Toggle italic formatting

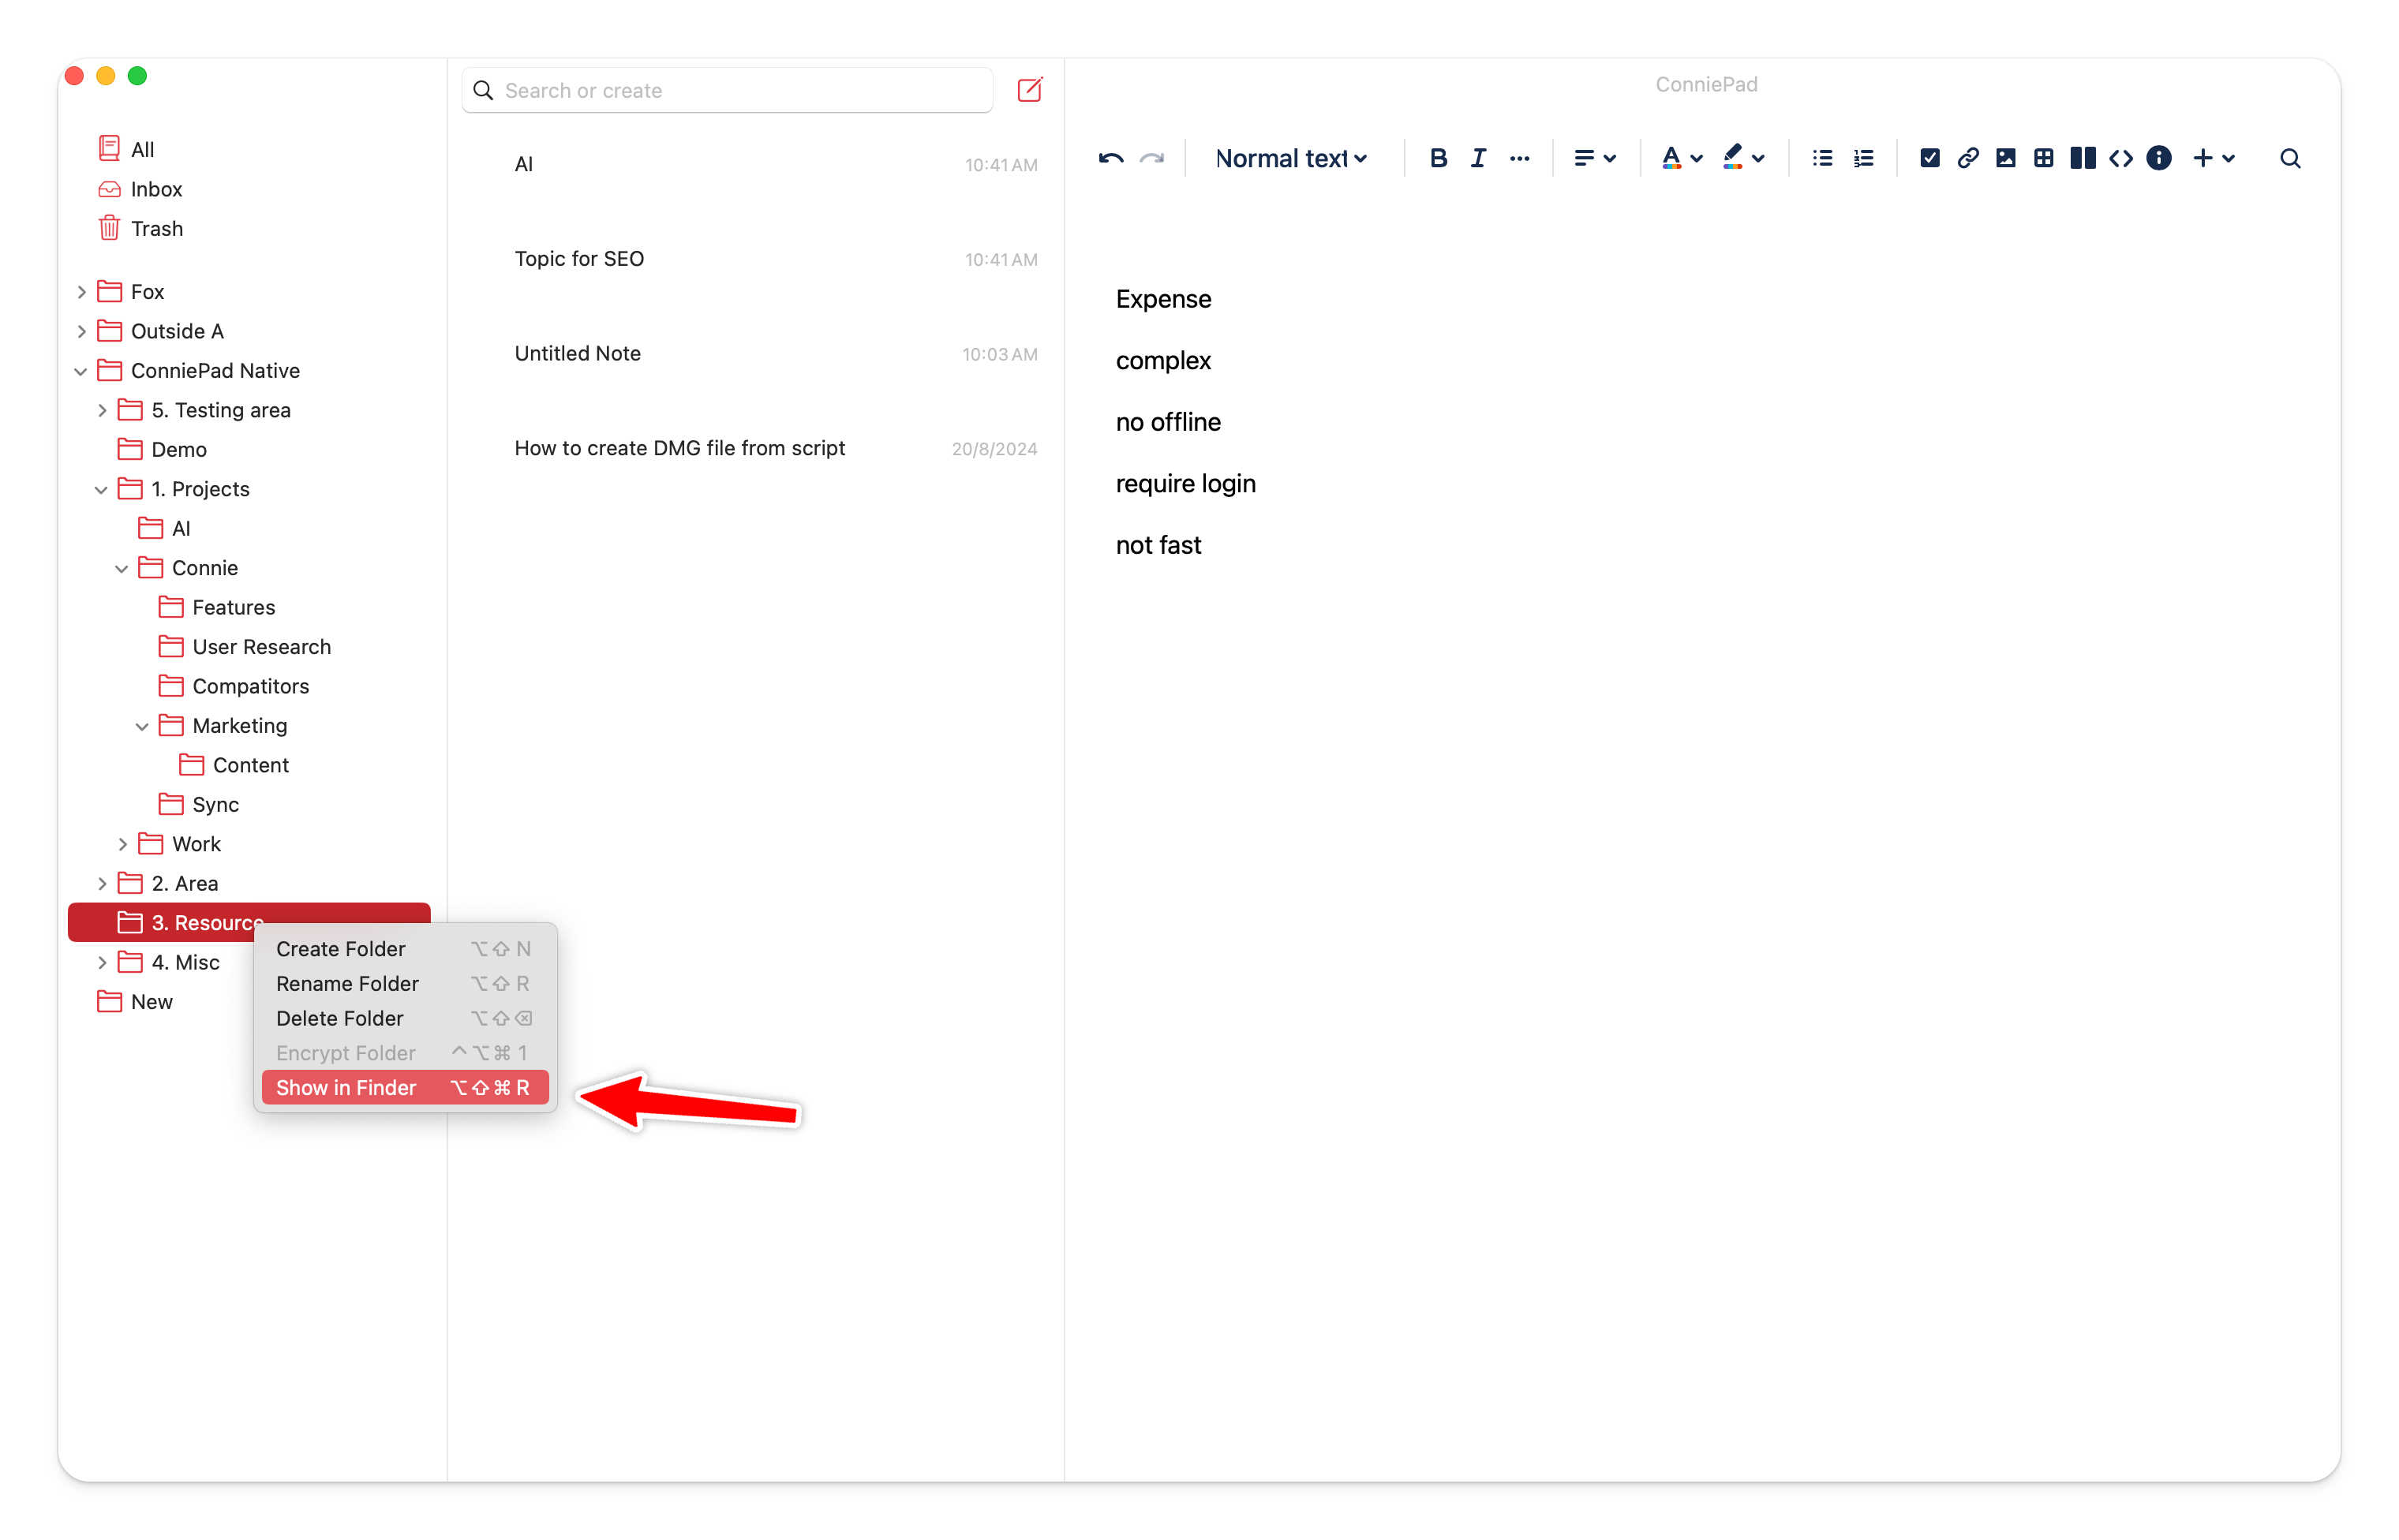click(x=1477, y=158)
